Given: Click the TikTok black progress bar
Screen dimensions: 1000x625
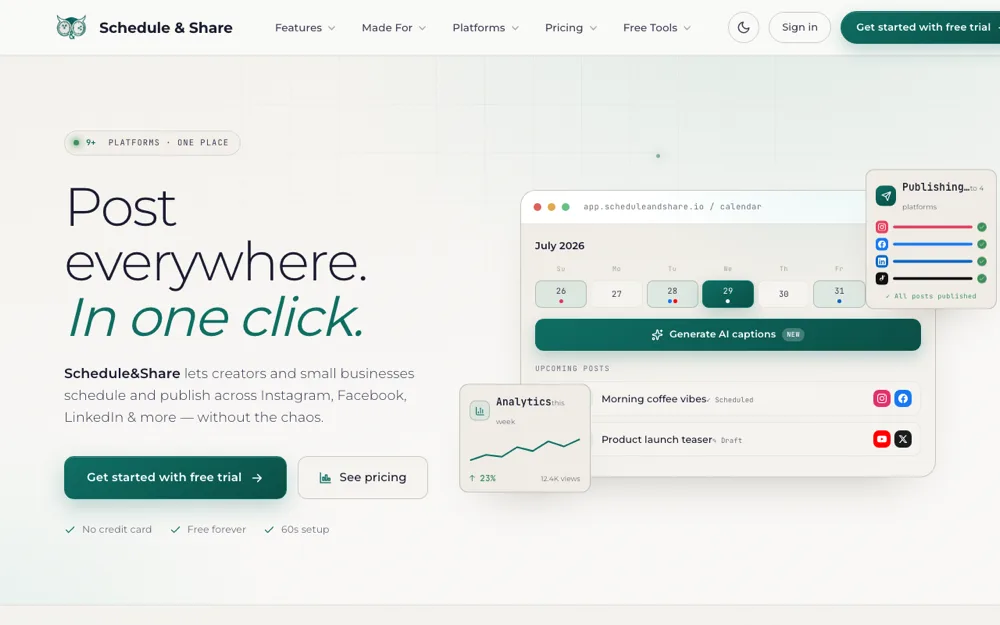Looking at the screenshot, I should (932, 279).
